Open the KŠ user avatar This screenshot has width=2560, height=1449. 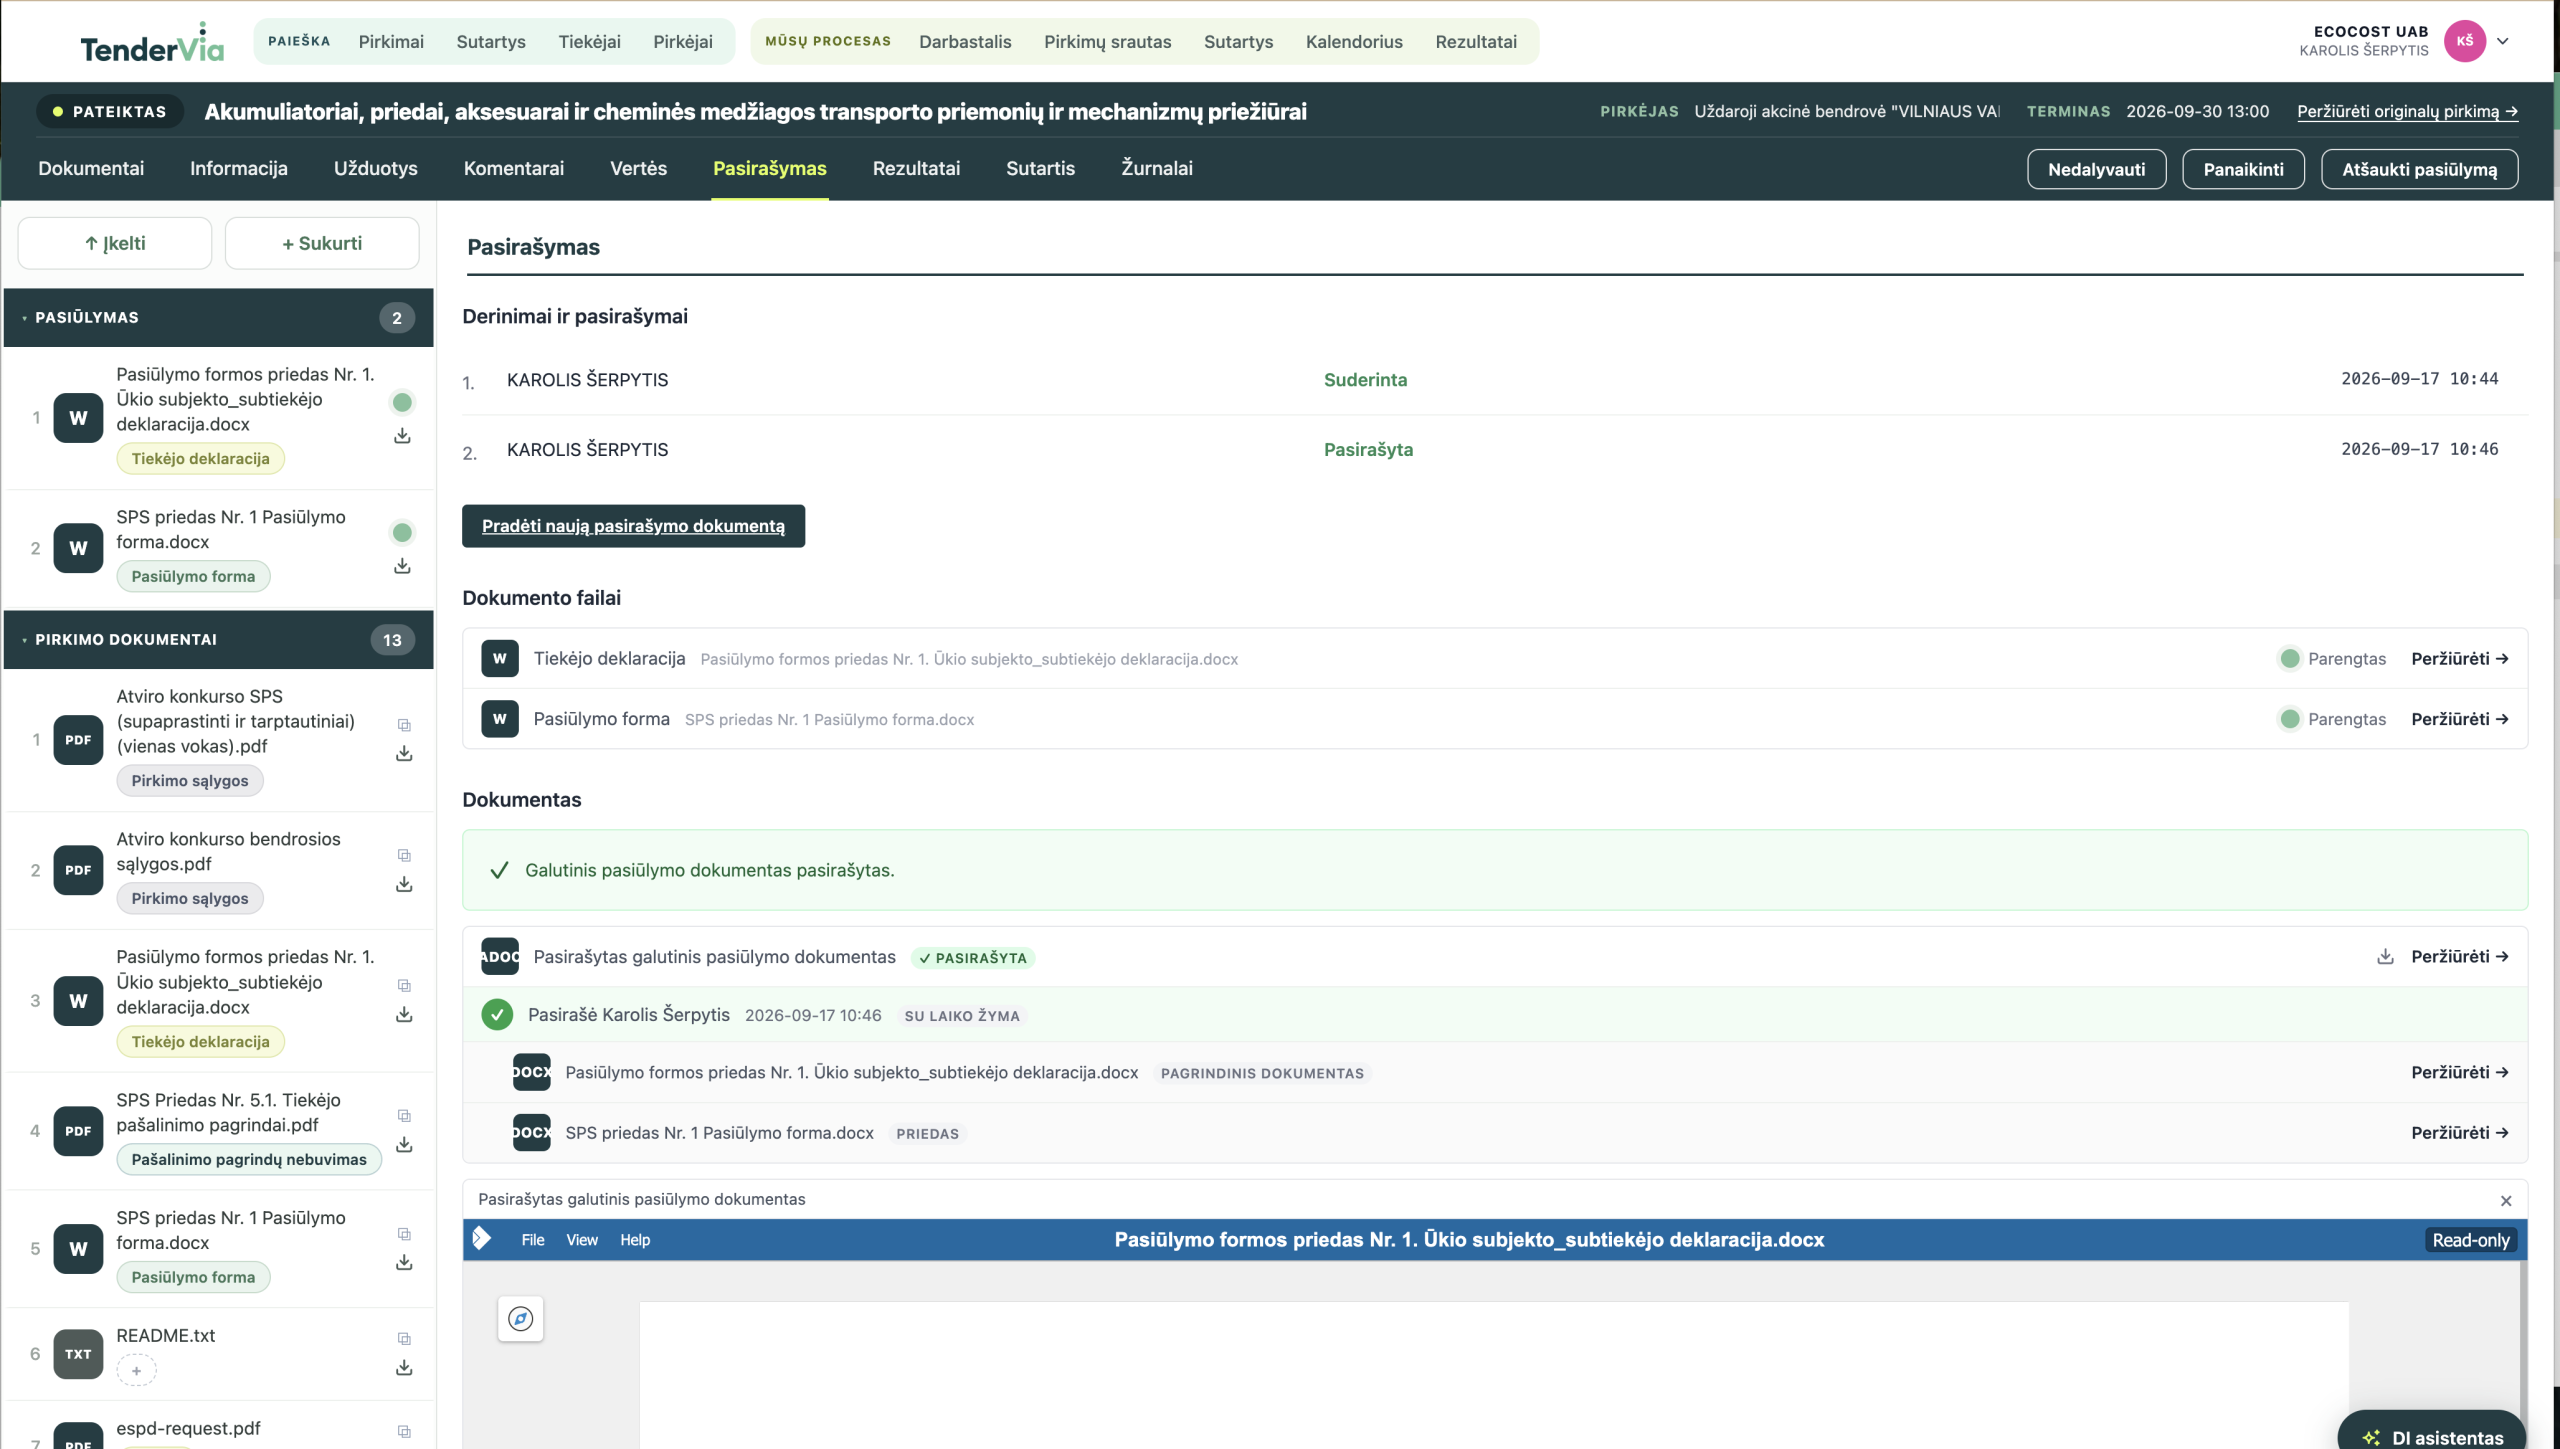[x=2464, y=41]
